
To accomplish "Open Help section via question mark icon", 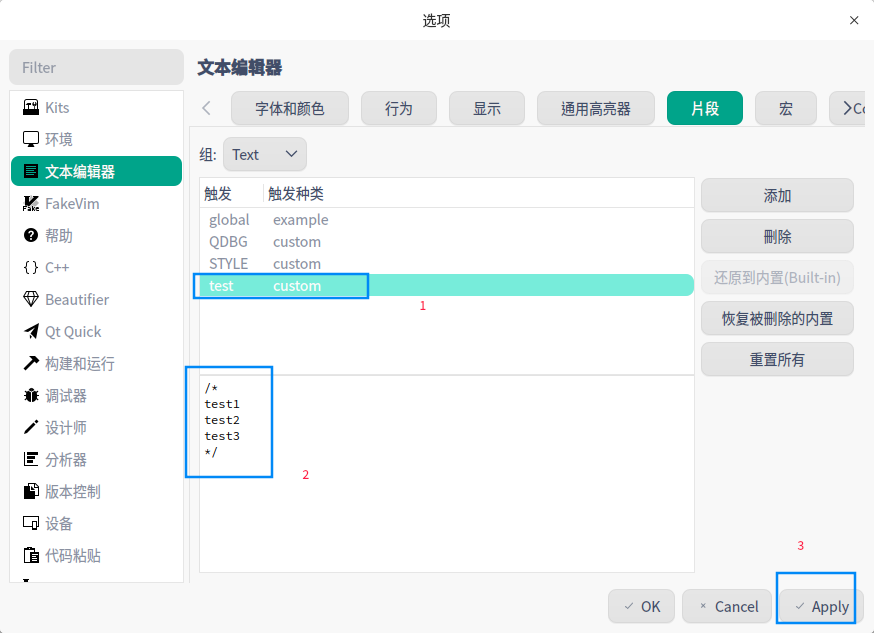I will [30, 235].
